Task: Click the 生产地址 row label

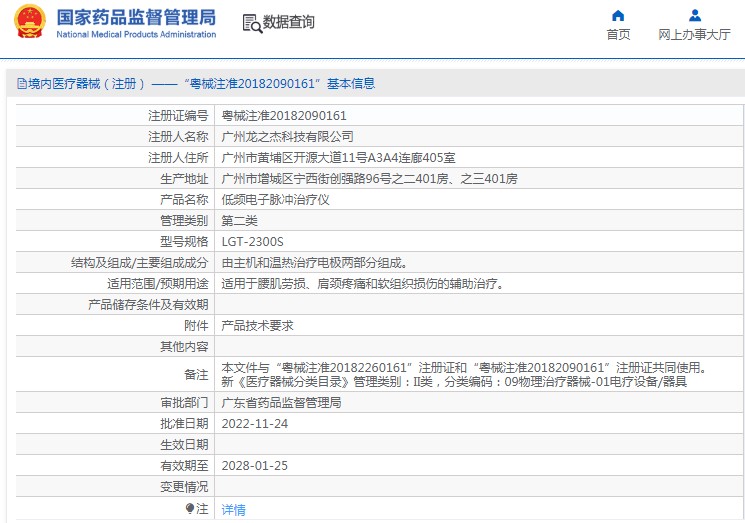Action: pos(184,179)
